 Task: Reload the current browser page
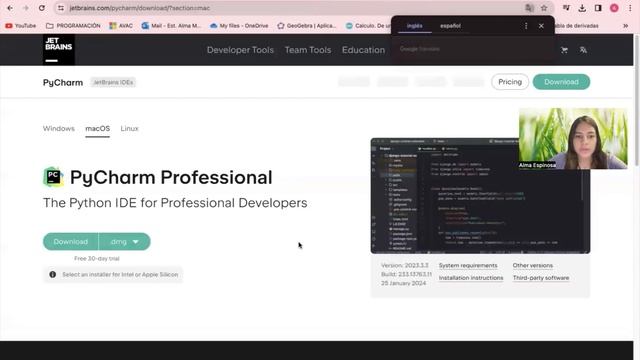point(42,8)
